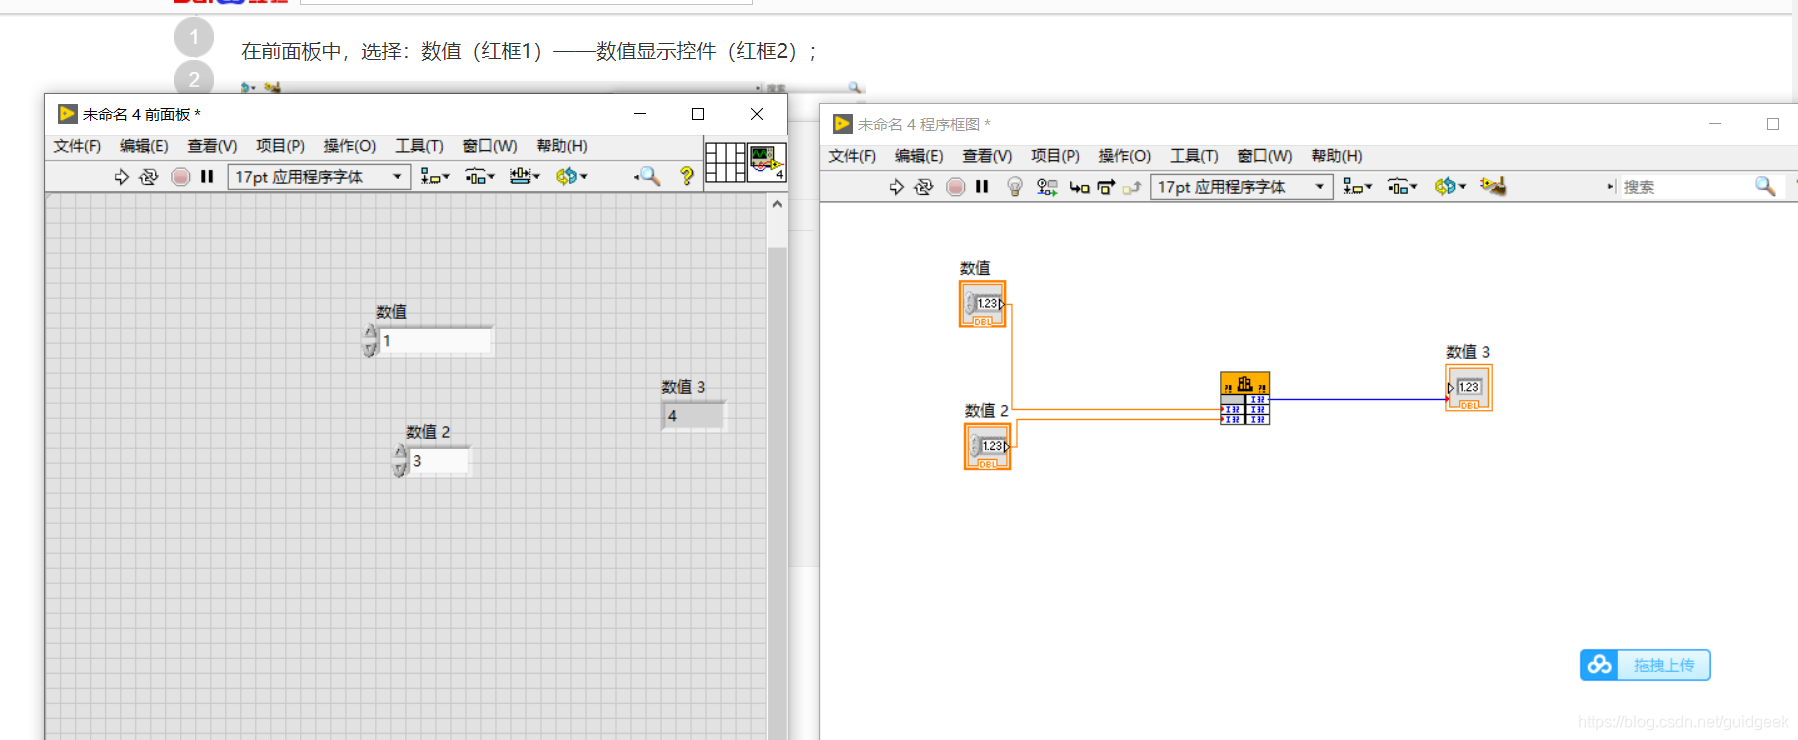Open Distribute Objects menu in block diagram
Image resolution: width=1798 pixels, height=740 pixels.
click(x=1402, y=187)
